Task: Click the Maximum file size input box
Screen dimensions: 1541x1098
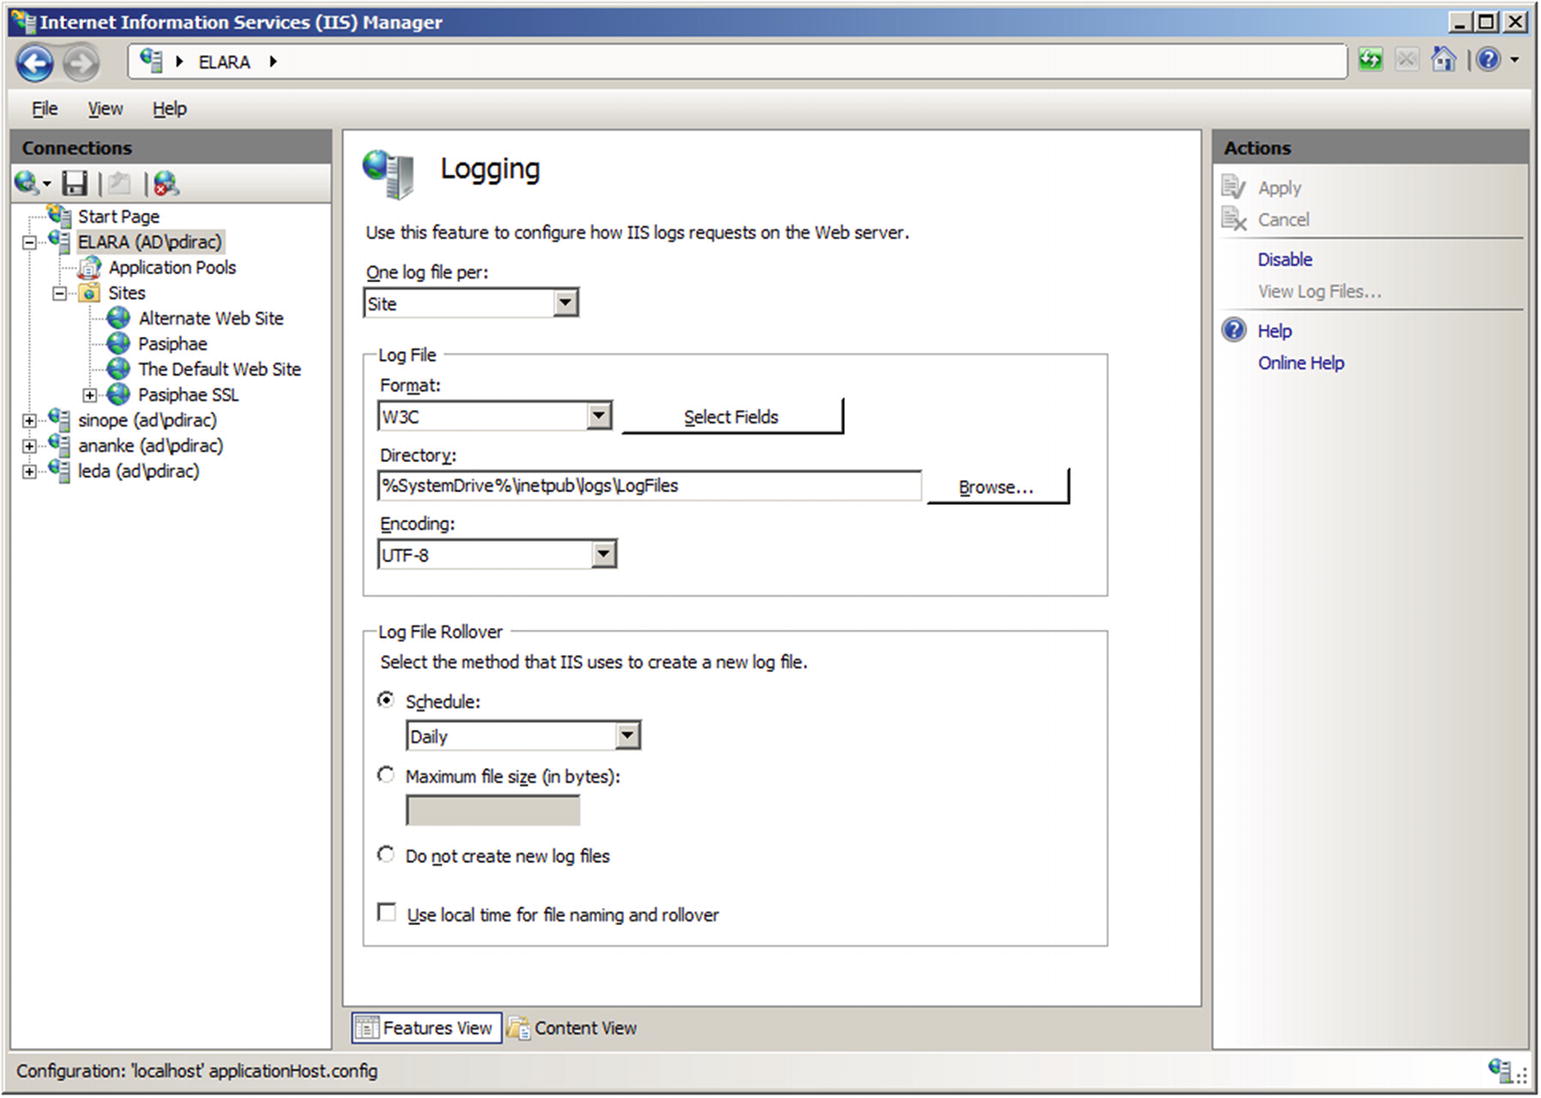Action: (x=493, y=810)
